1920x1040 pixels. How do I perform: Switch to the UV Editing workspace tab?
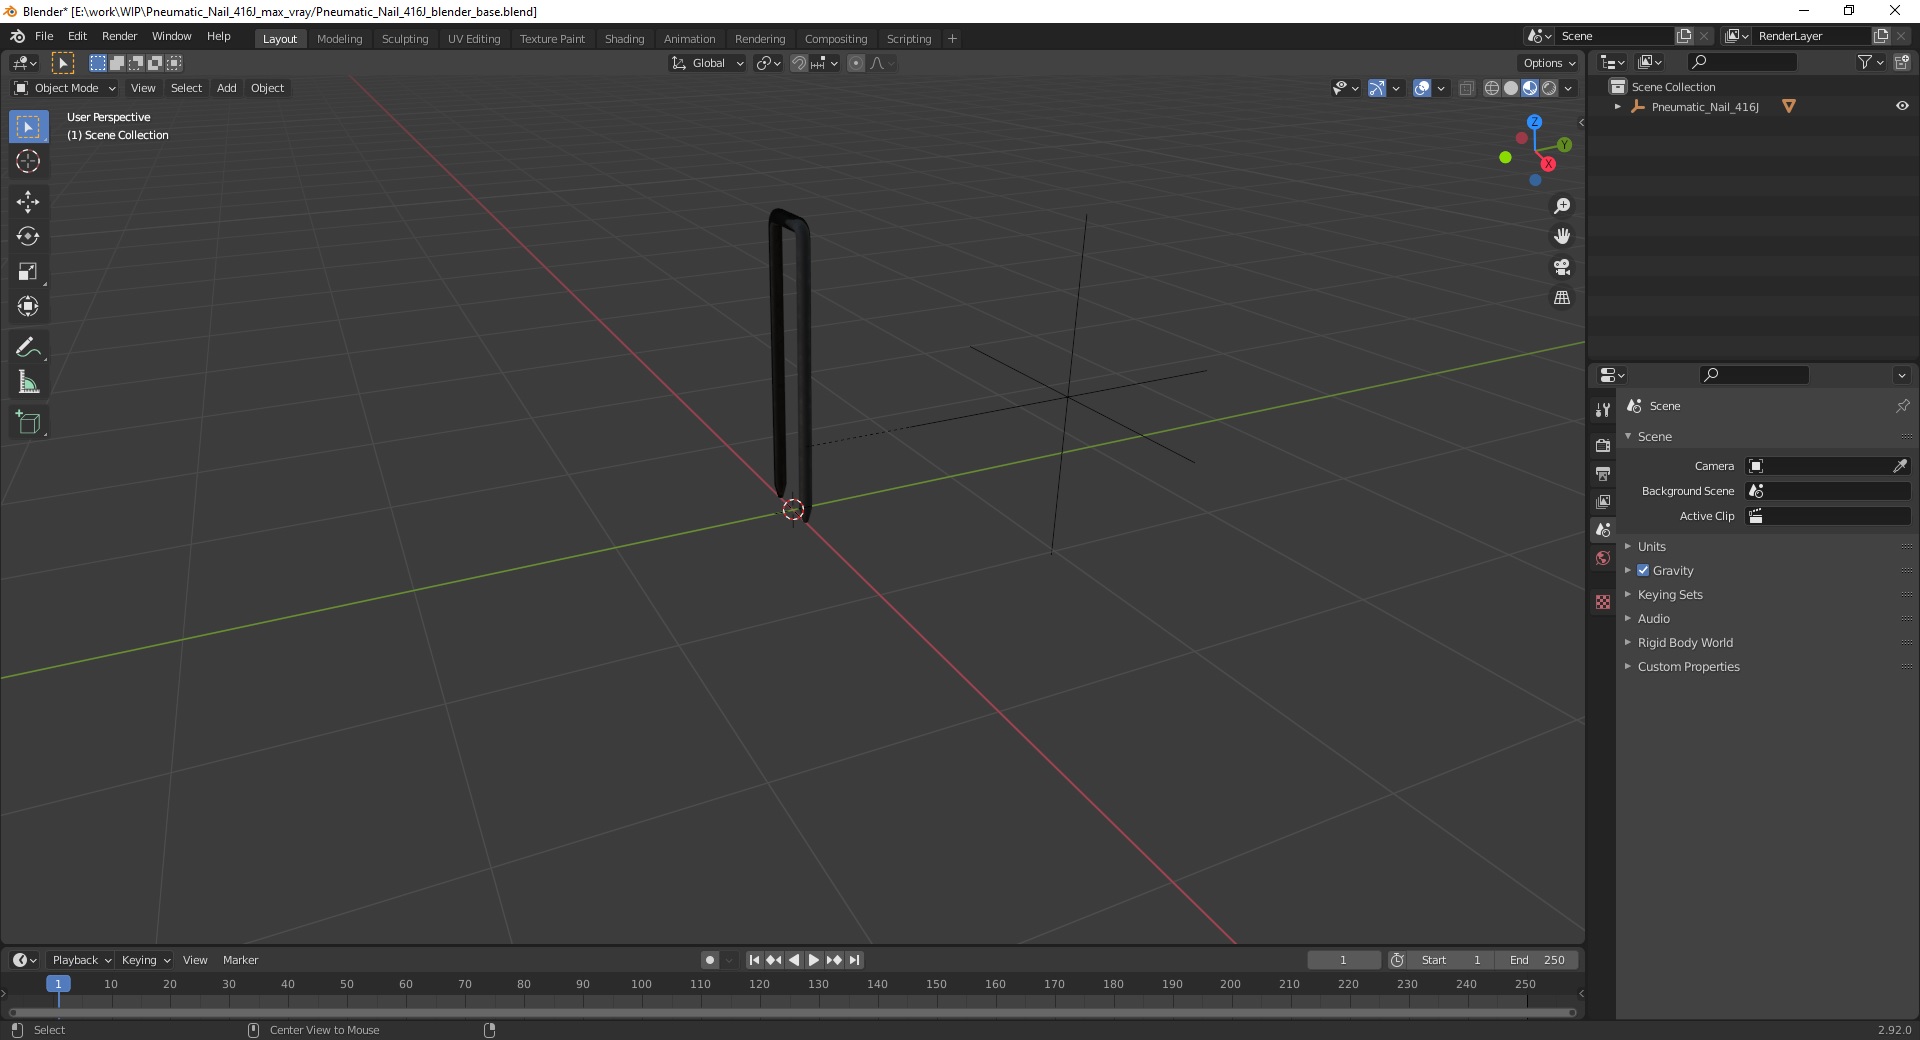click(474, 39)
